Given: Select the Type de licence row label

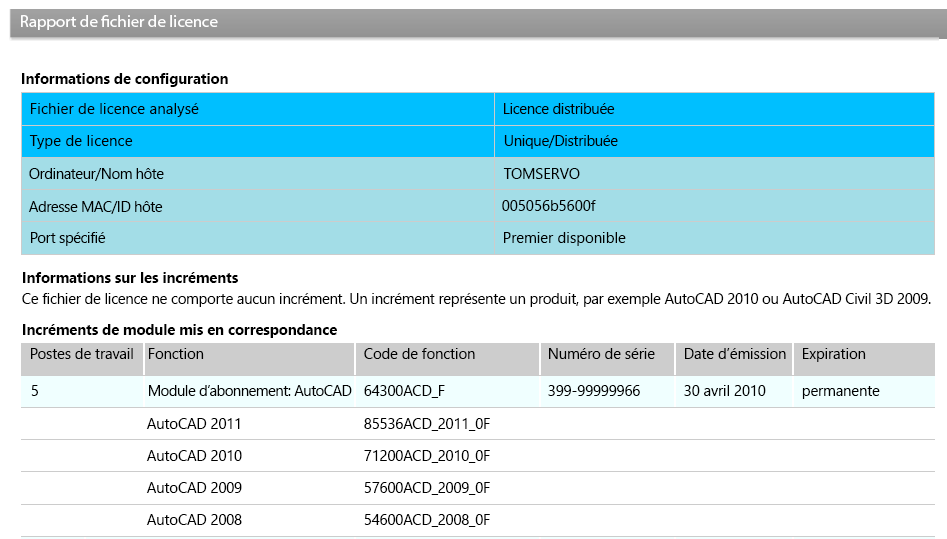Looking at the screenshot, I should click(81, 141).
